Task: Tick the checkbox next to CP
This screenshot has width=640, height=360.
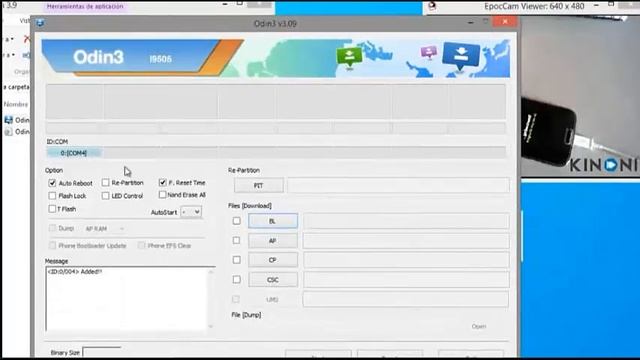Action: pos(236,260)
